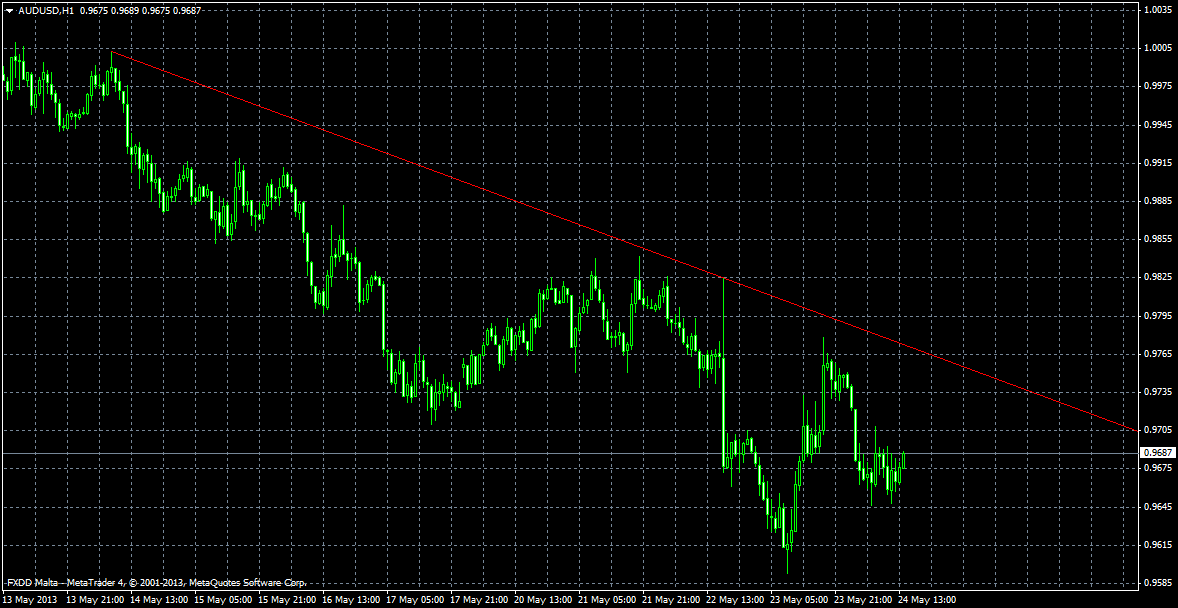Click the 13 May 2013 date label

point(30,600)
